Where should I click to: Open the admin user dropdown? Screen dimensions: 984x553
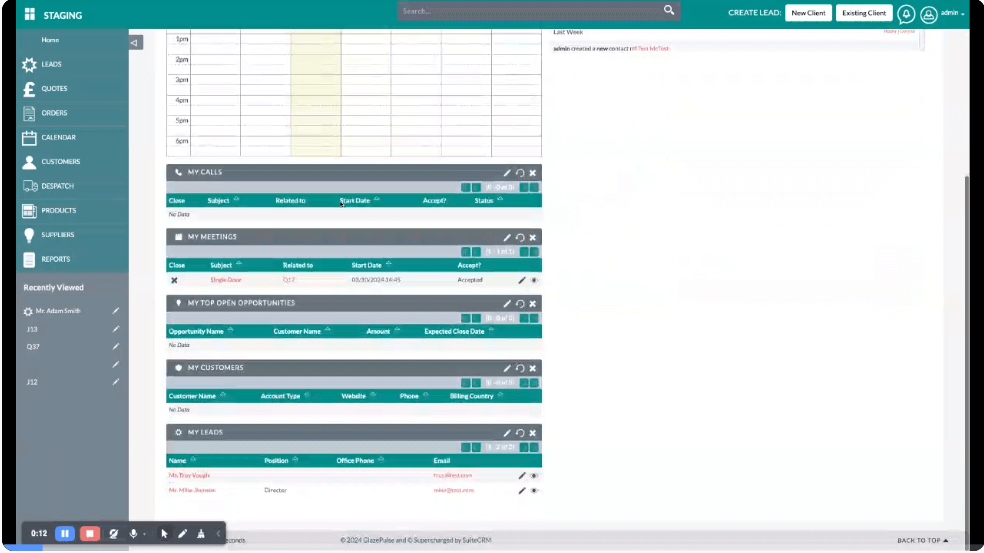tap(942, 14)
